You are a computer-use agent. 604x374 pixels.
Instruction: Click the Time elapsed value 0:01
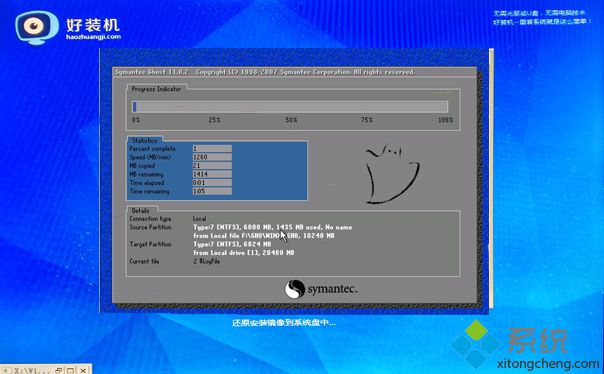[212, 183]
